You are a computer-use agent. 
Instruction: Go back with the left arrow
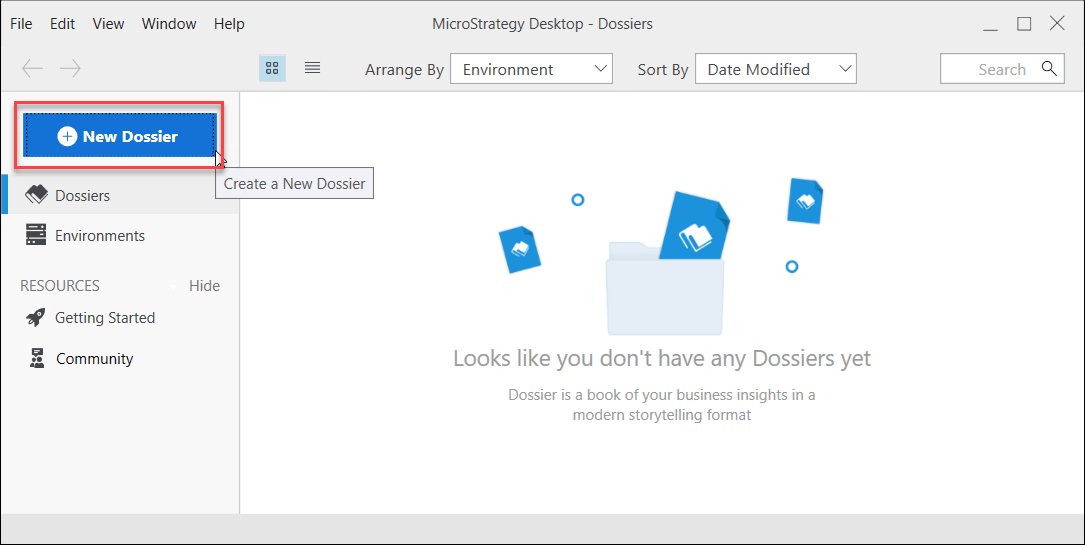(33, 68)
